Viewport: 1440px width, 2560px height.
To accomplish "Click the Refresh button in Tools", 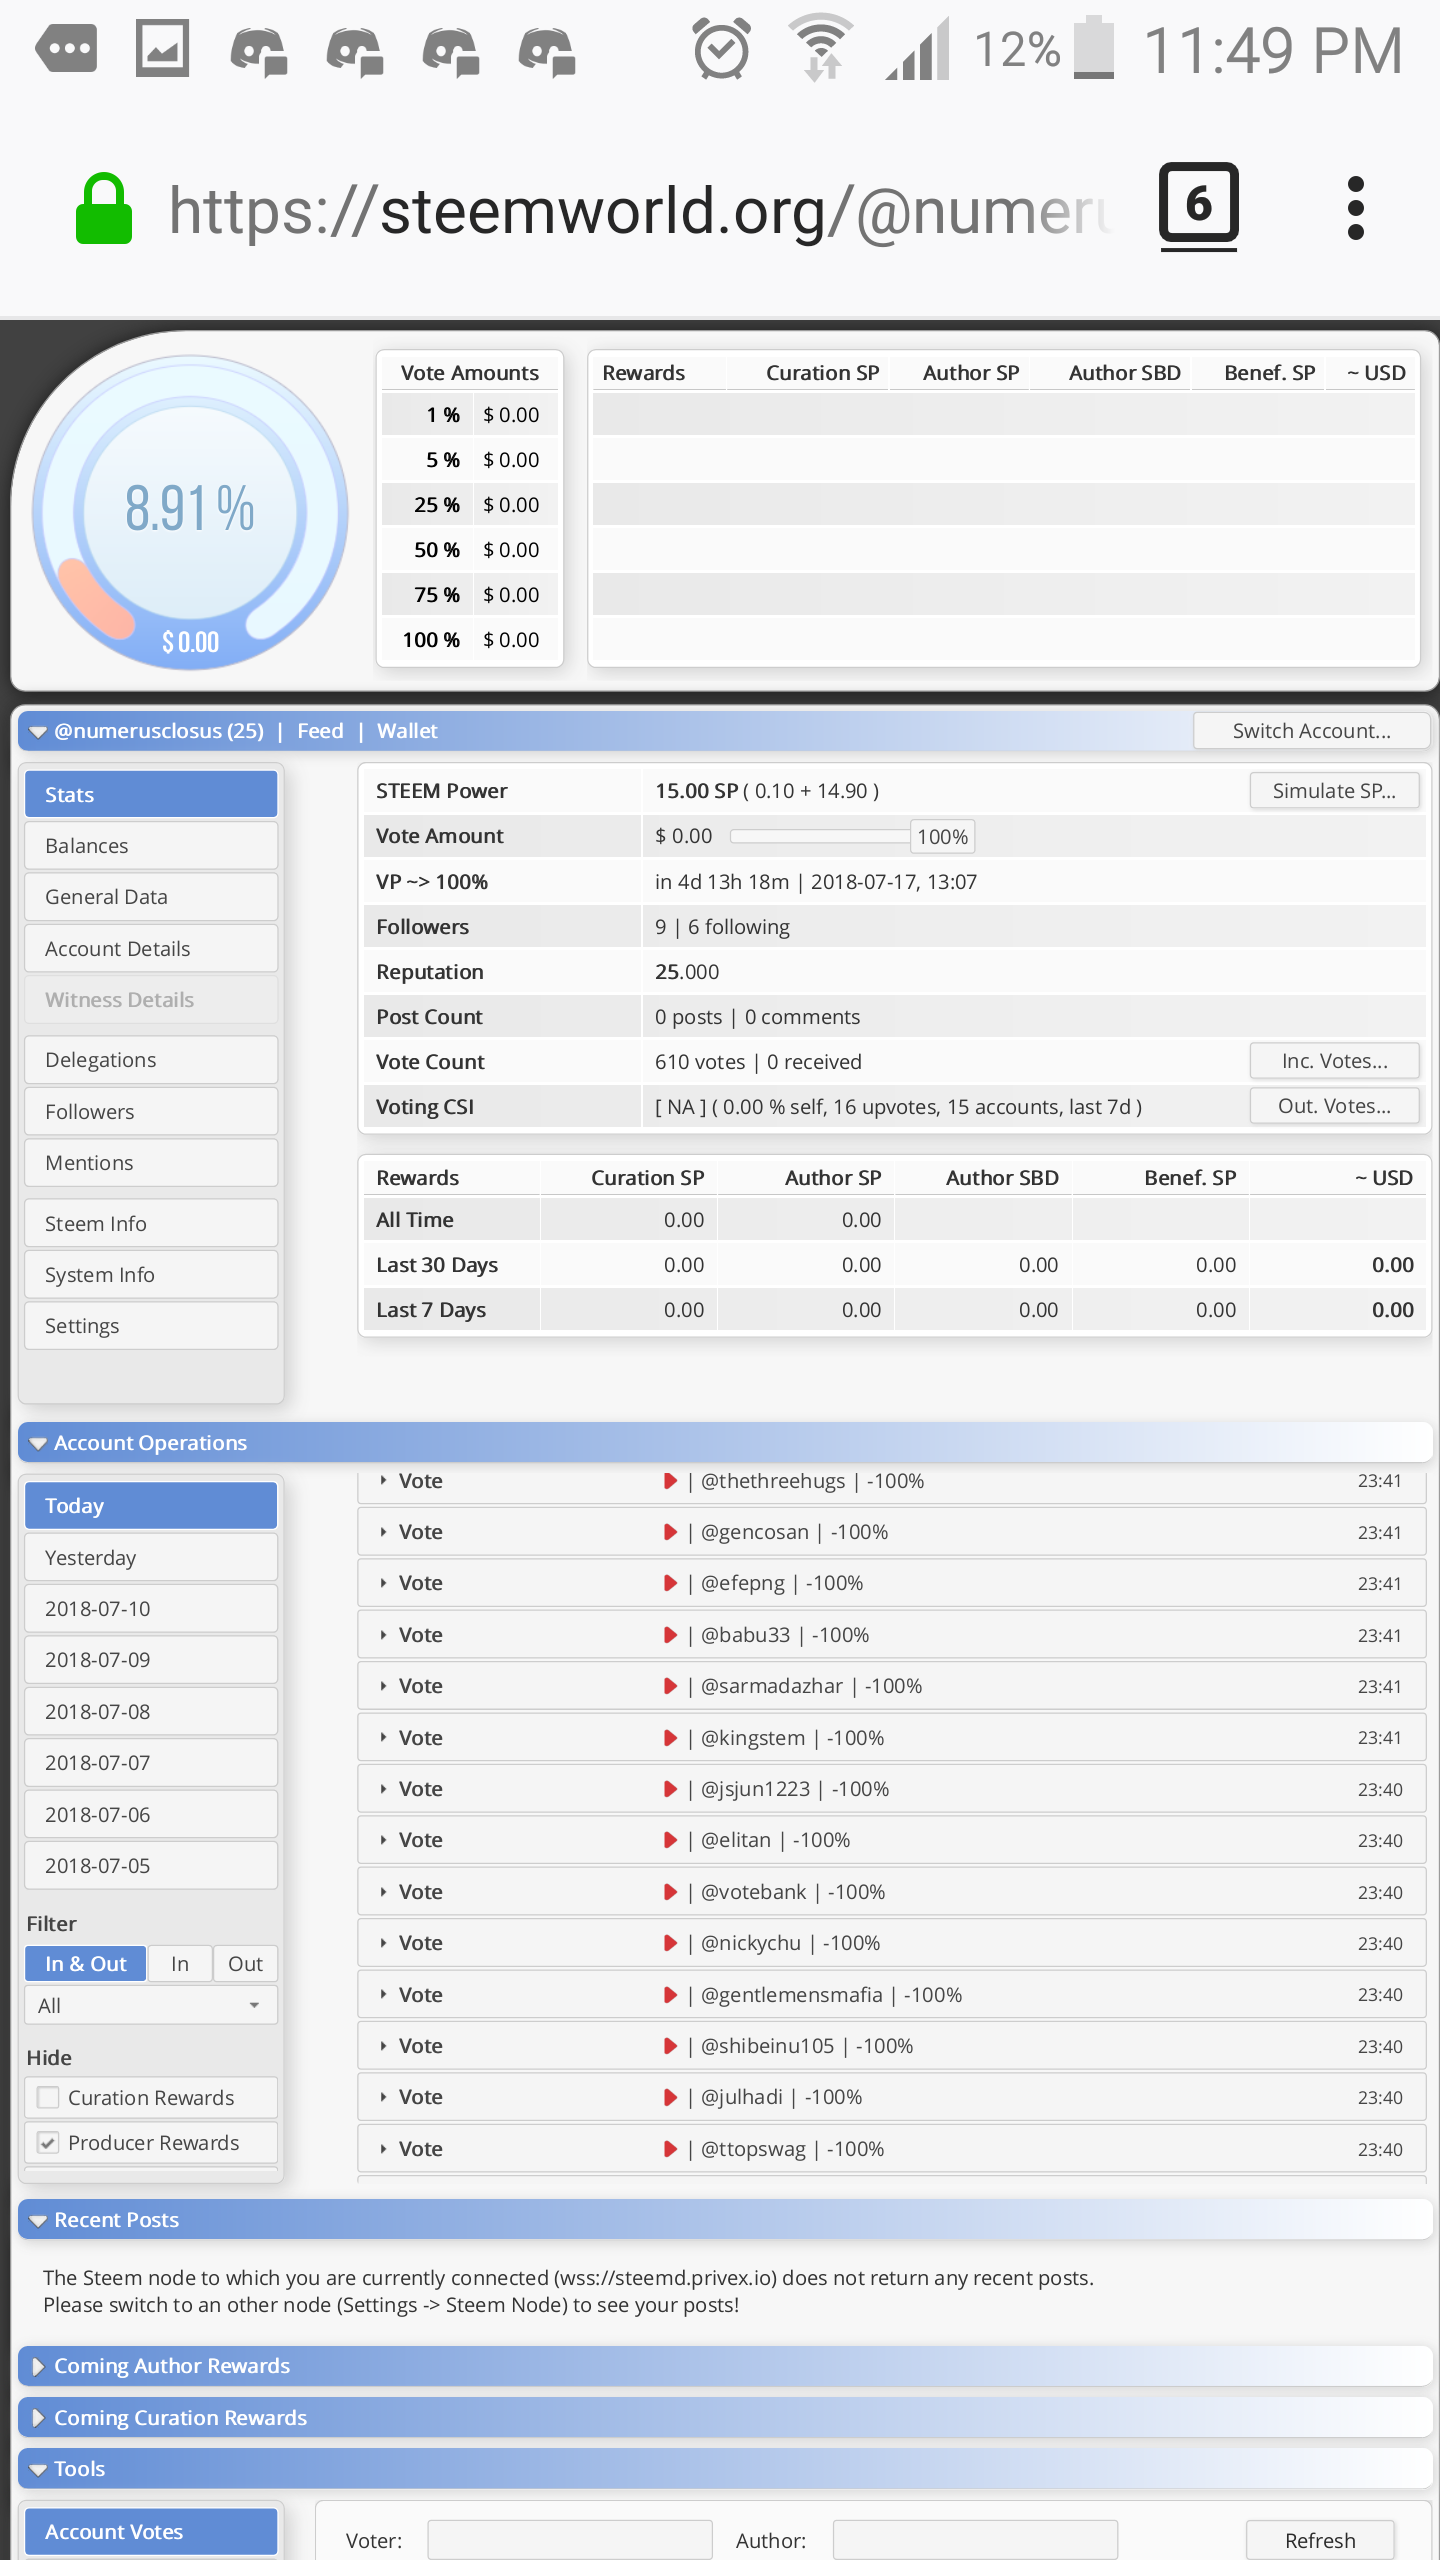I will [1320, 2540].
